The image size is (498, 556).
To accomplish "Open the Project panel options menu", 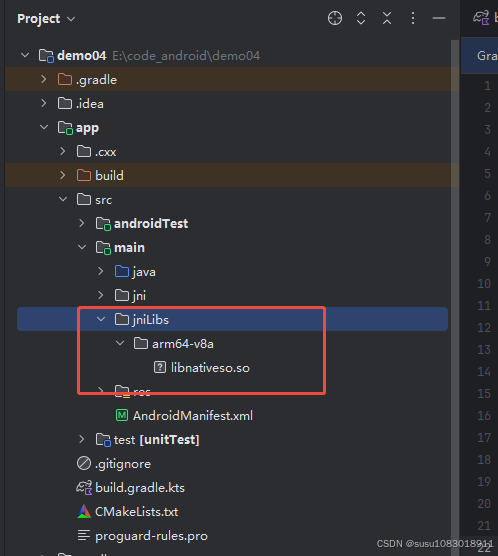I will click(x=413, y=18).
